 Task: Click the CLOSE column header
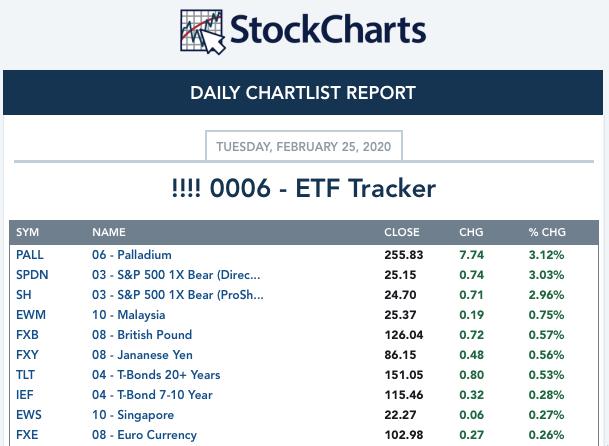(x=402, y=232)
